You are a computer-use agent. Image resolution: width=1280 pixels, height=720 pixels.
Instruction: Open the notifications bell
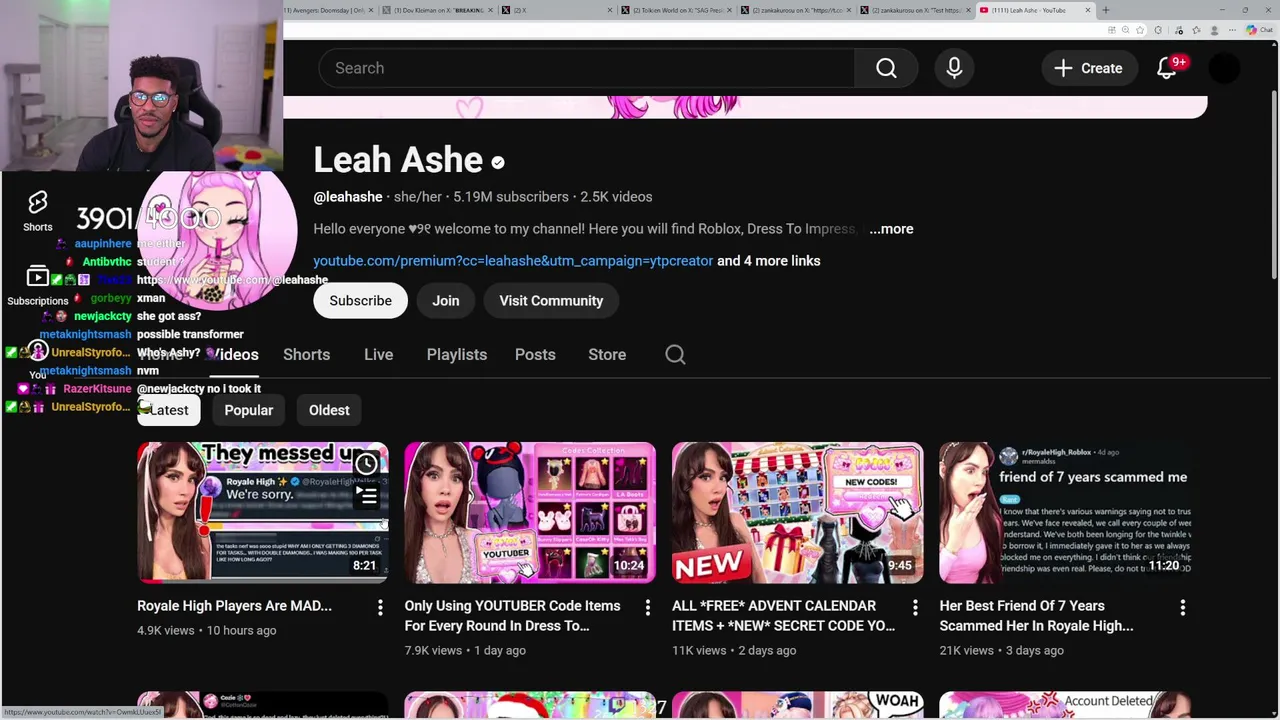[x=1167, y=68]
